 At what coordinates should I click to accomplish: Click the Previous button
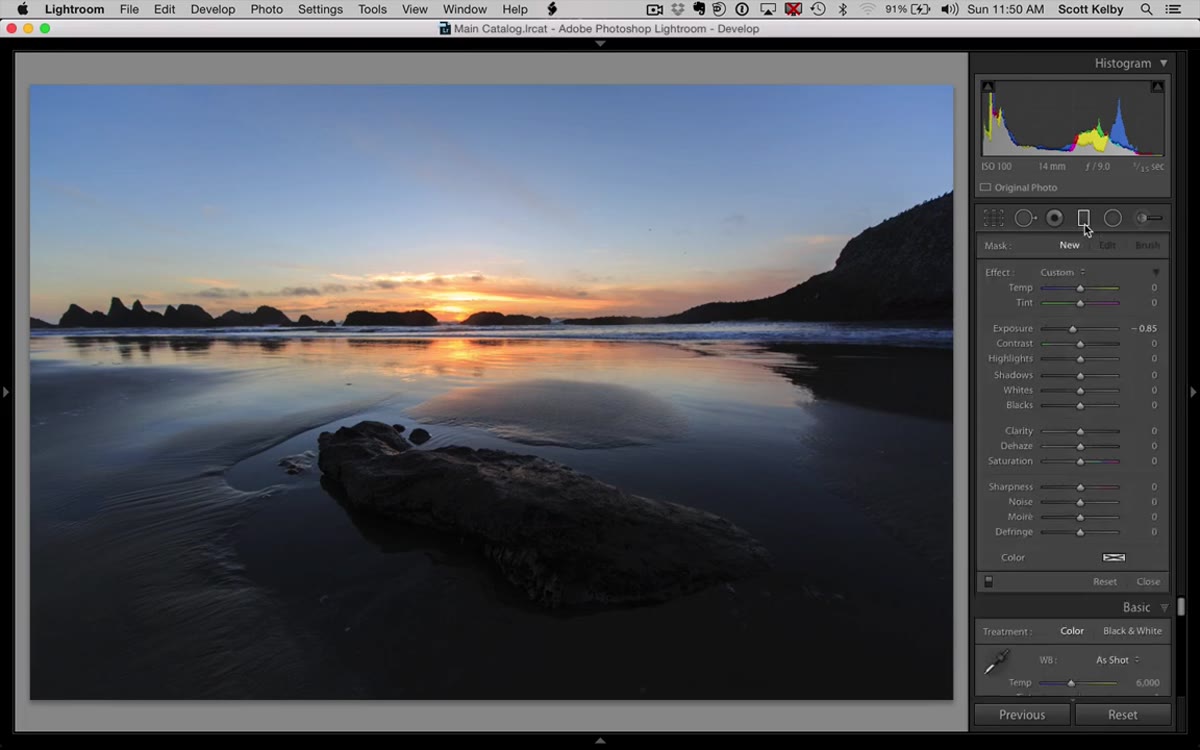(x=1022, y=715)
